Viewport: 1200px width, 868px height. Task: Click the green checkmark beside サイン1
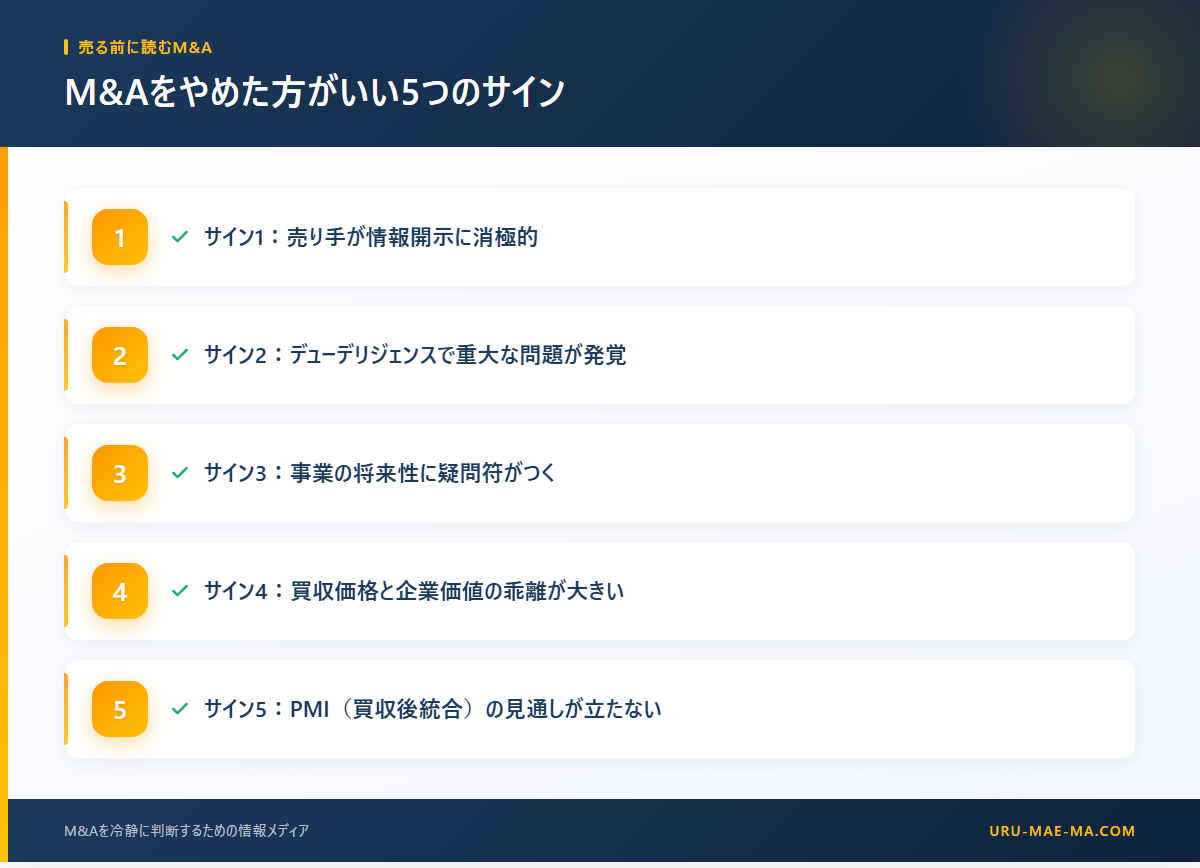point(180,237)
